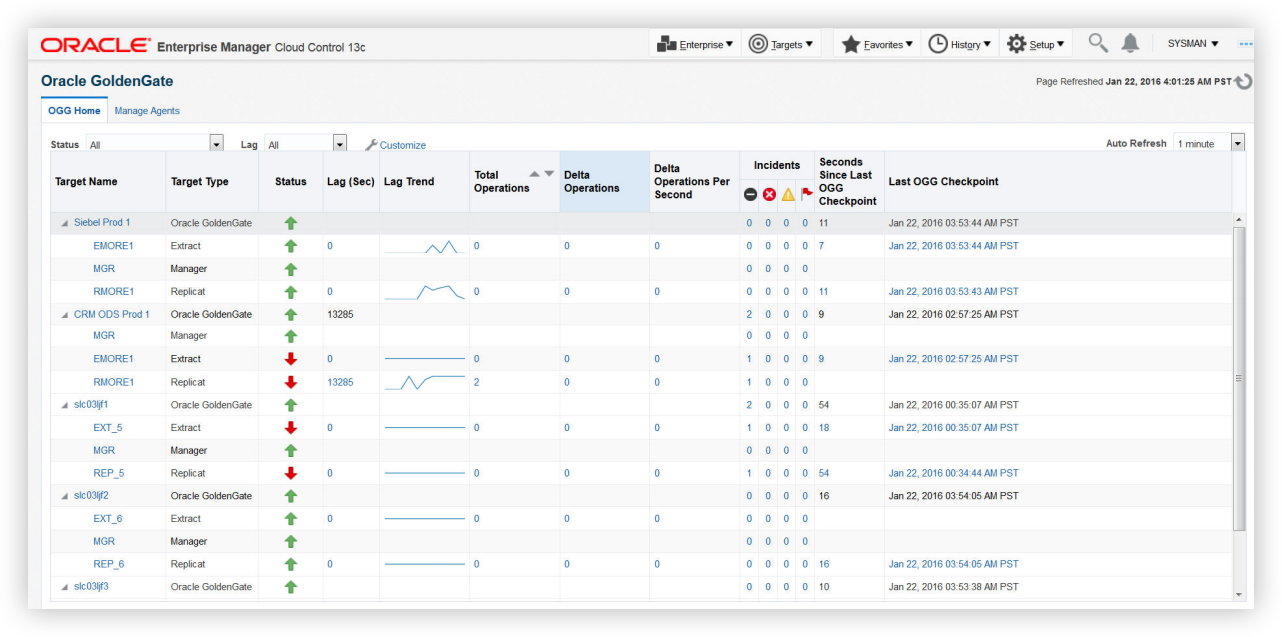Open the Targets menu
Screen dimensions: 1282x637
pyautogui.click(x=781, y=44)
